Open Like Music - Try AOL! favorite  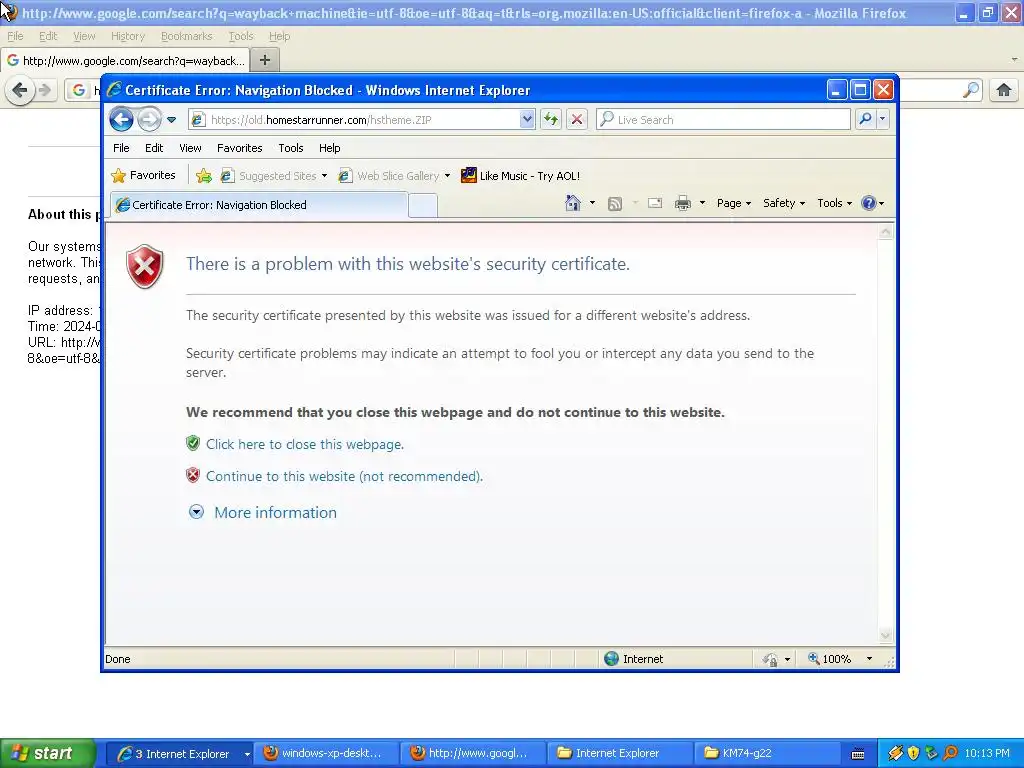pos(520,176)
